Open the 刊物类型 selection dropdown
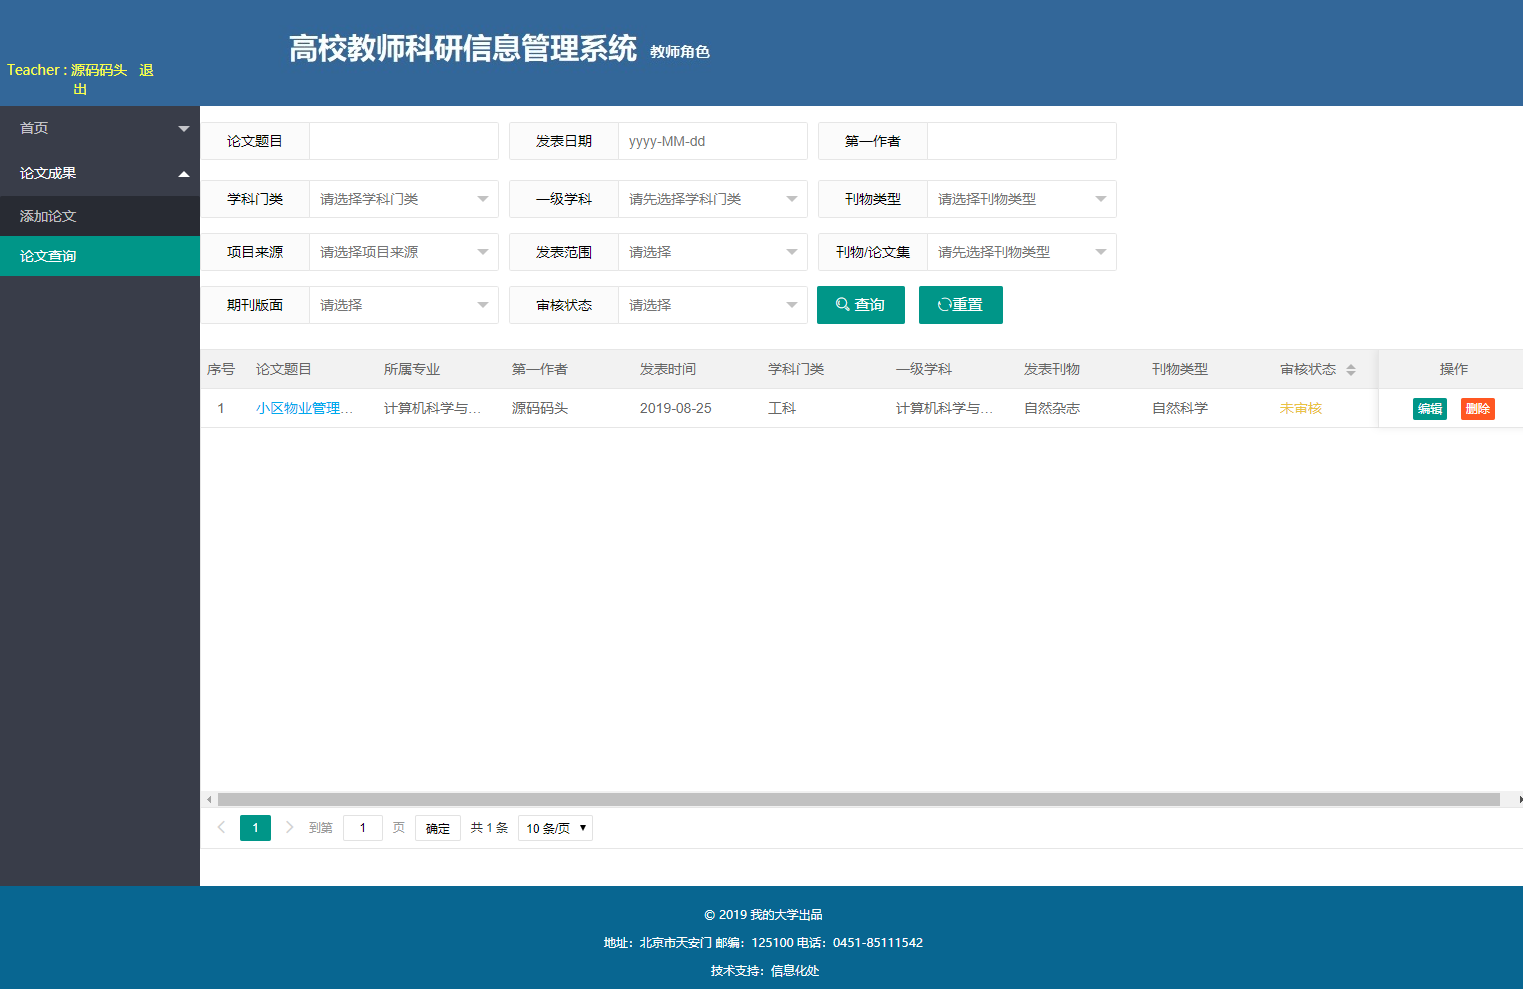This screenshot has width=1523, height=989. point(1100,199)
